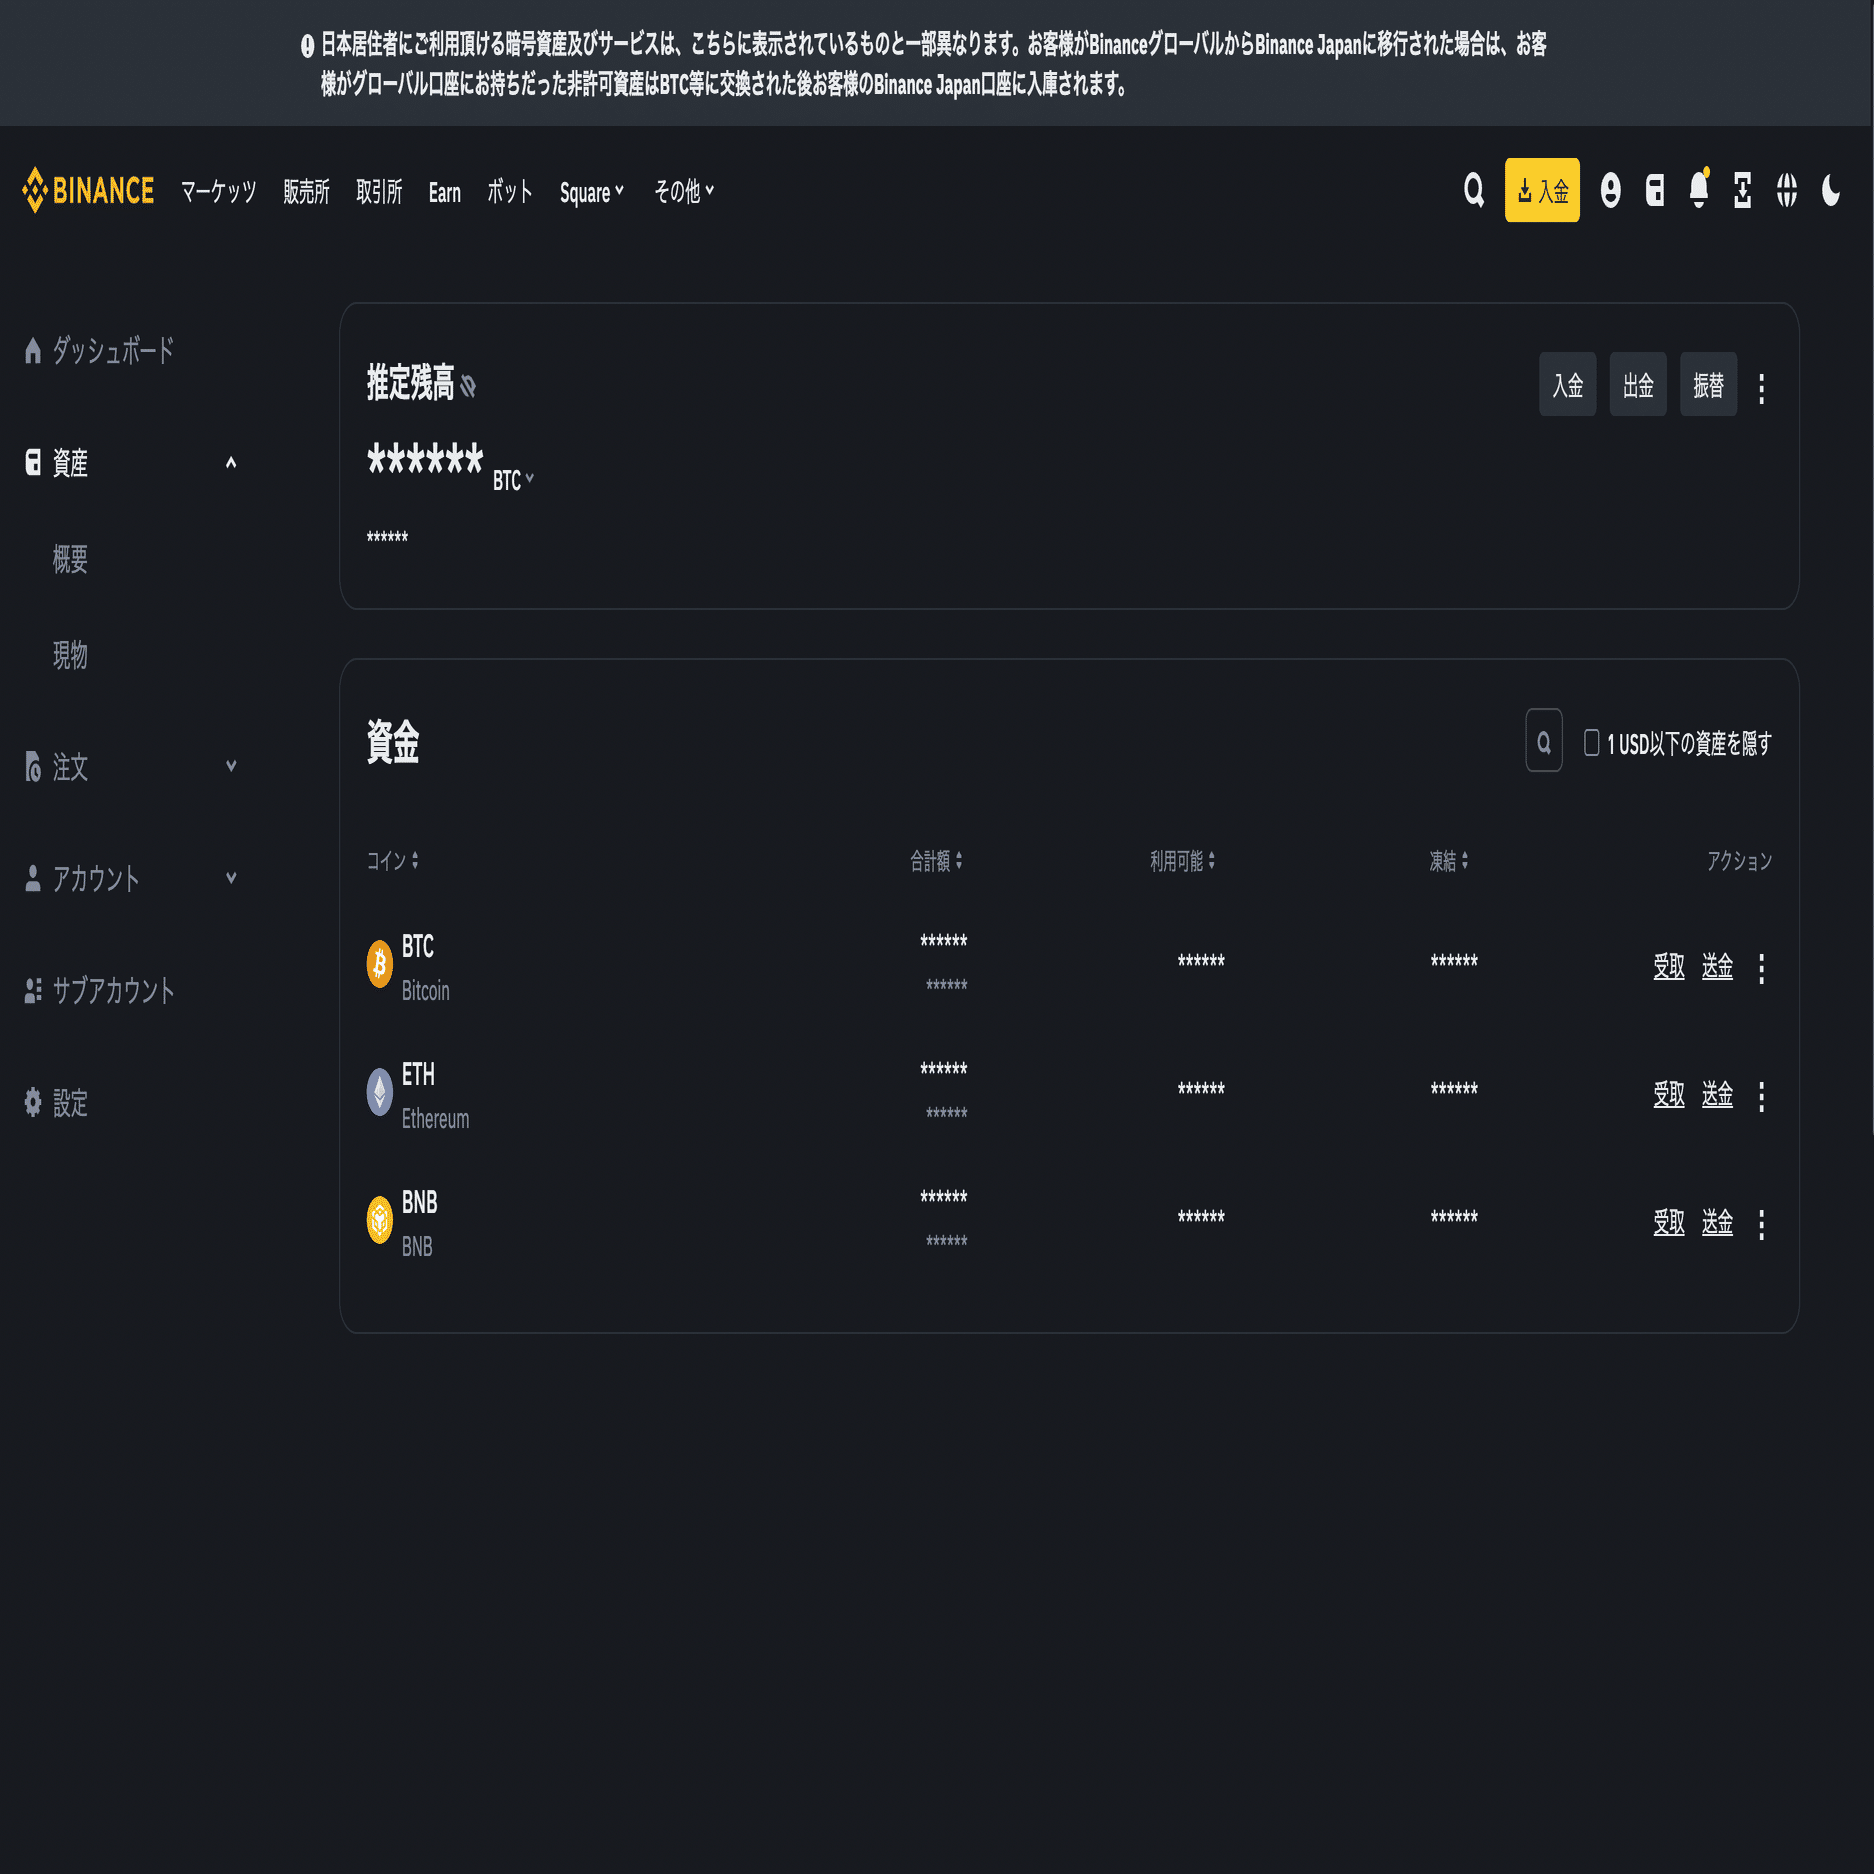
Task: Click the BNB coin icon
Action: click(380, 1220)
